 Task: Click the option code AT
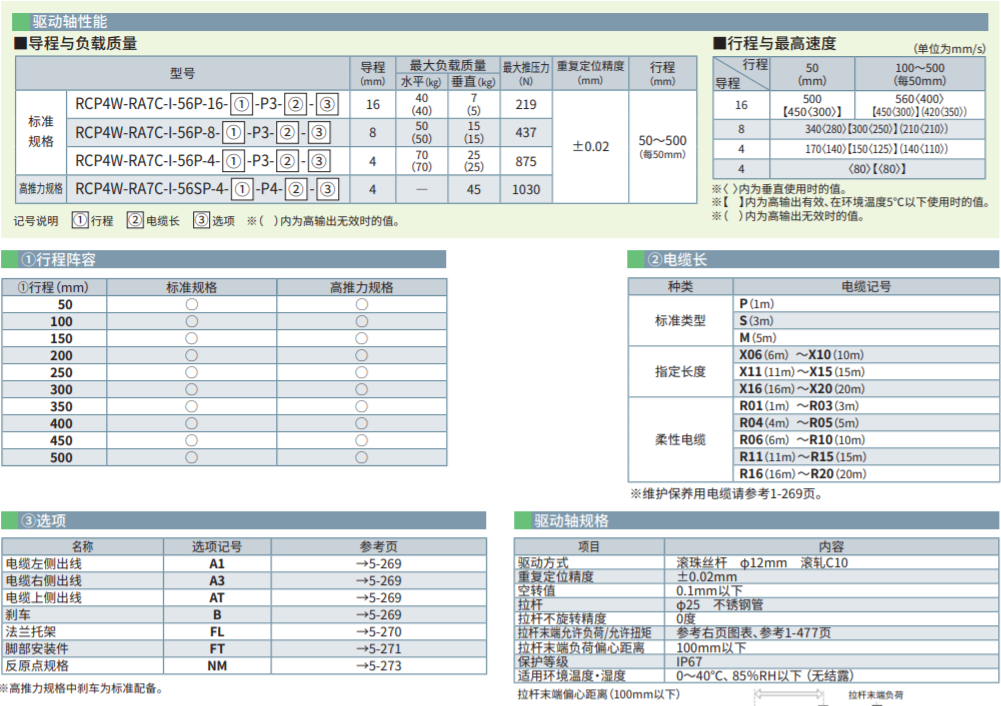coord(217,597)
